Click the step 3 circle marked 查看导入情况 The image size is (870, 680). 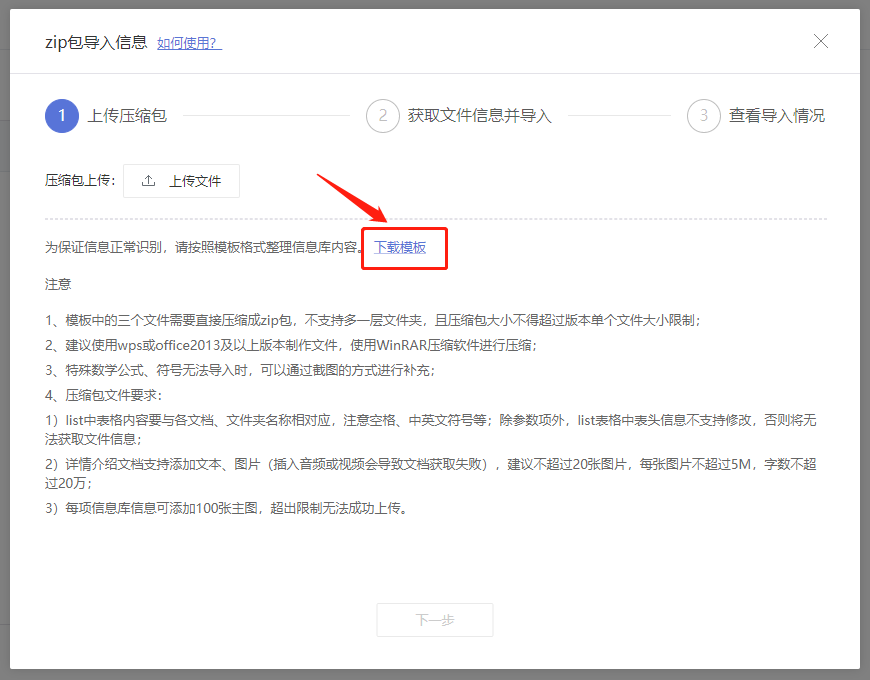click(x=704, y=116)
